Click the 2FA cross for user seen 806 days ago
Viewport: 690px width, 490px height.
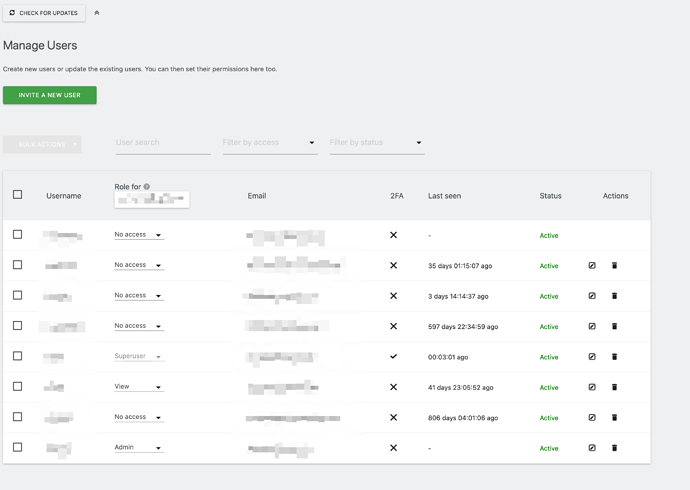click(x=393, y=417)
